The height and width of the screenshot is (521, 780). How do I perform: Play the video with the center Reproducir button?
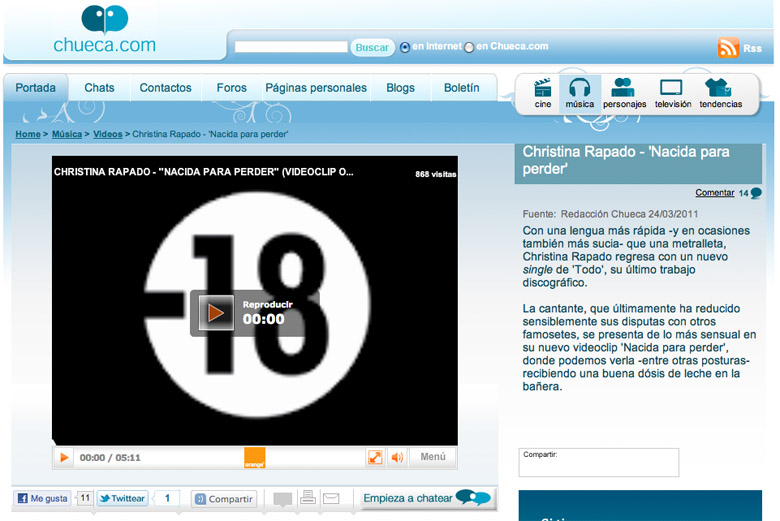[216, 313]
